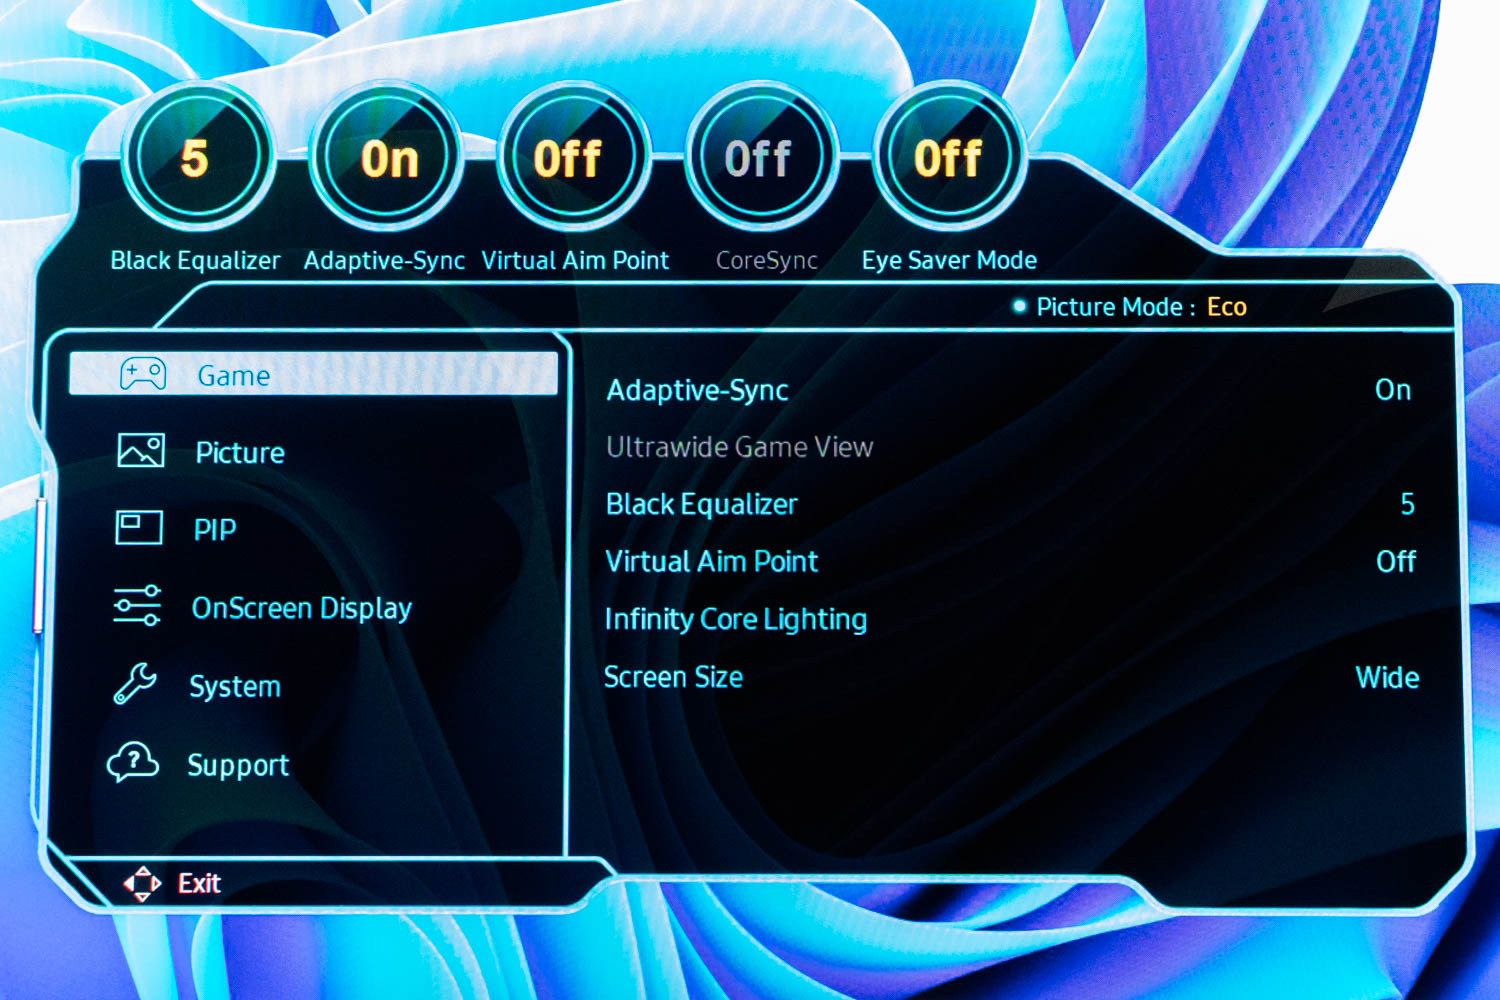1500x1000 pixels.
Task: Click Exit to close the menu
Action: pos(199,883)
